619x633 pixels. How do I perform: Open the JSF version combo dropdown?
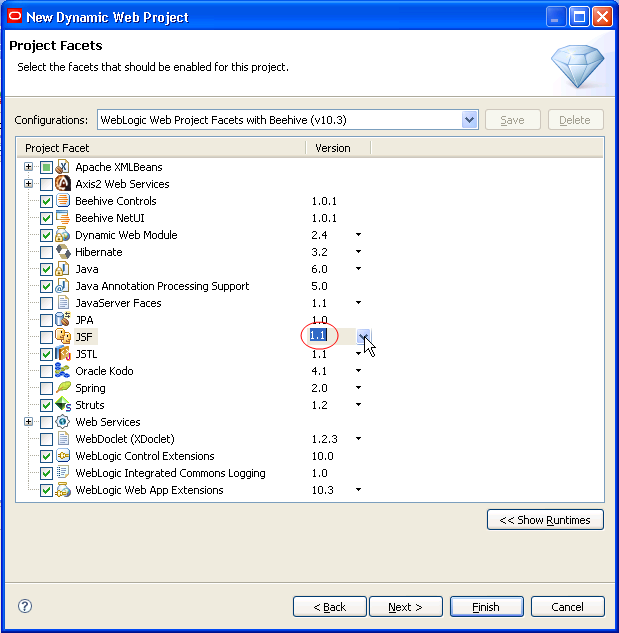pyautogui.click(x=363, y=336)
